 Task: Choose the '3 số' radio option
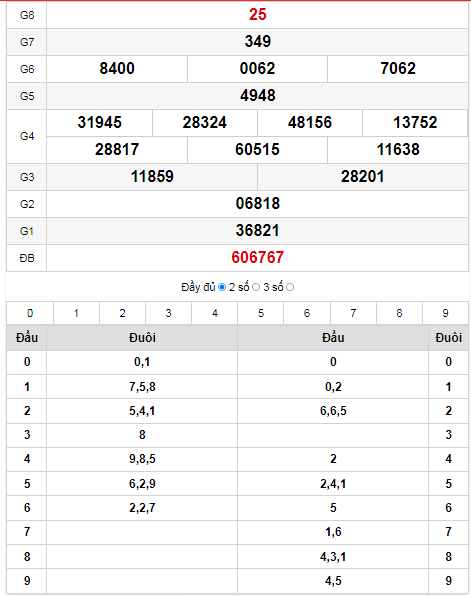[290, 287]
